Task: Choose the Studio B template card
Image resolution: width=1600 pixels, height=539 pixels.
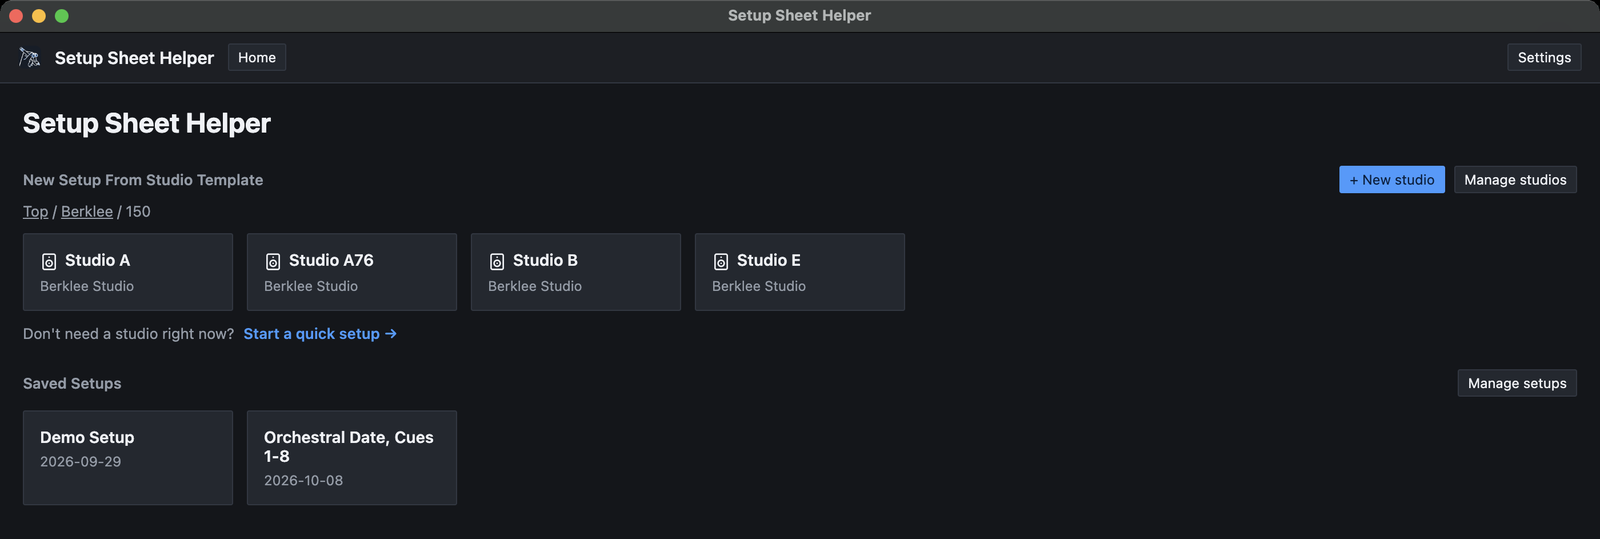Action: point(576,272)
